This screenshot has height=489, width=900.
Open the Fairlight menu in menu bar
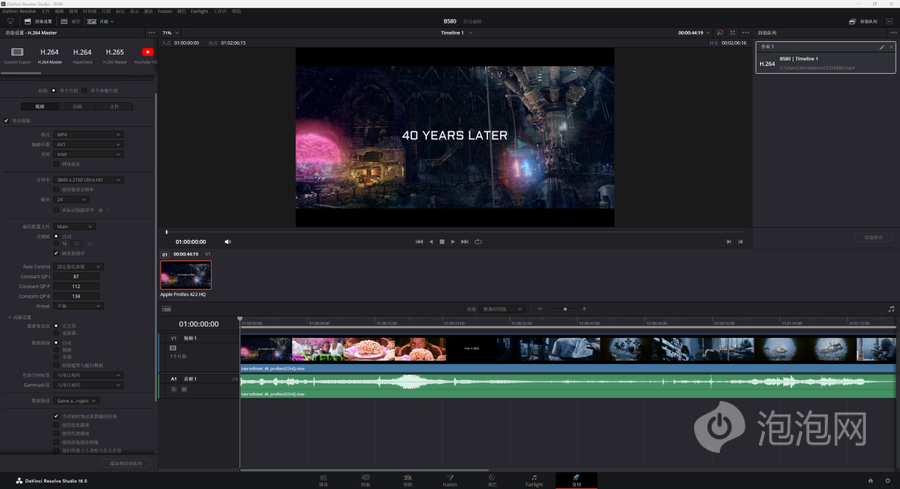[200, 11]
